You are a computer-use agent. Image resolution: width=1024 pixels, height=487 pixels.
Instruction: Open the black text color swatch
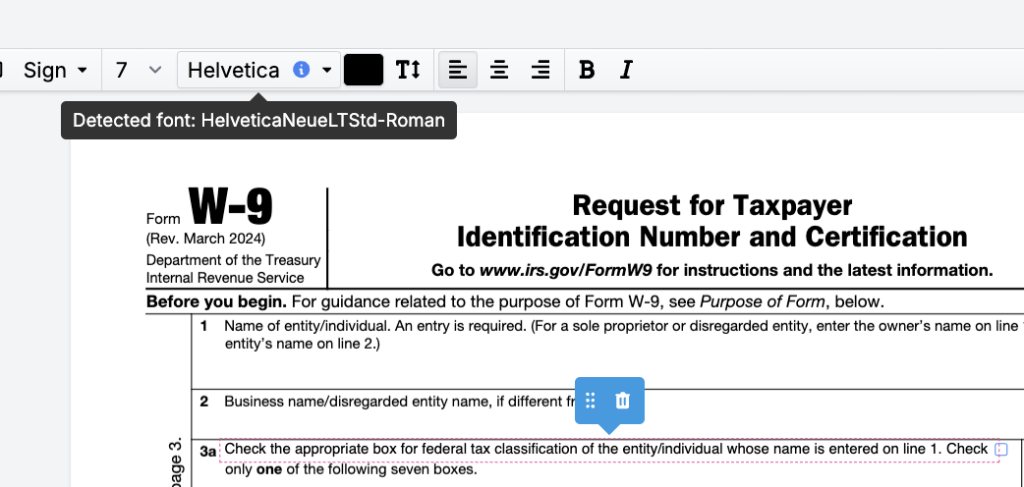pyautogui.click(x=363, y=70)
